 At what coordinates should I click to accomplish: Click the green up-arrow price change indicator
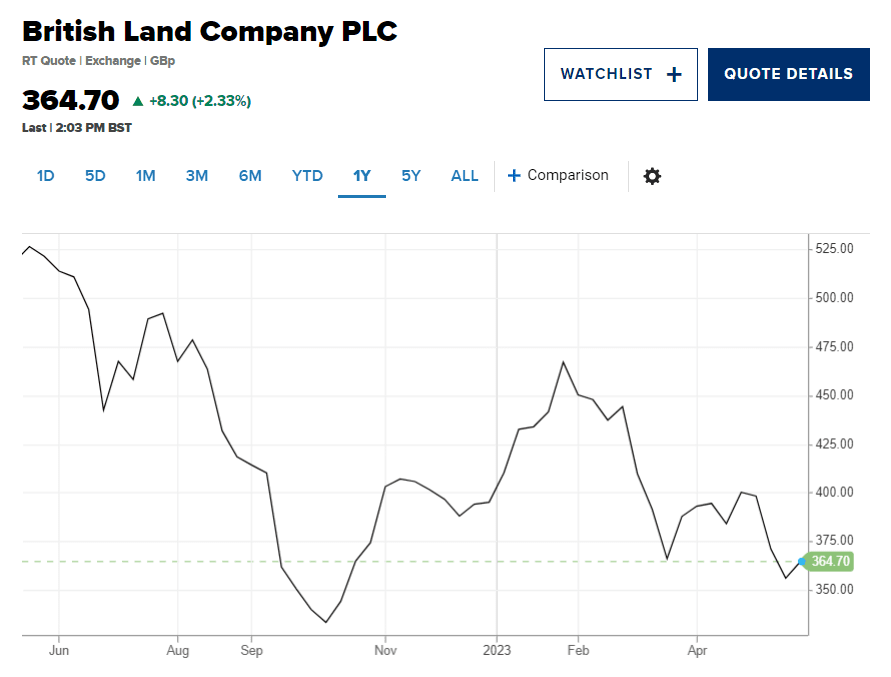(138, 101)
